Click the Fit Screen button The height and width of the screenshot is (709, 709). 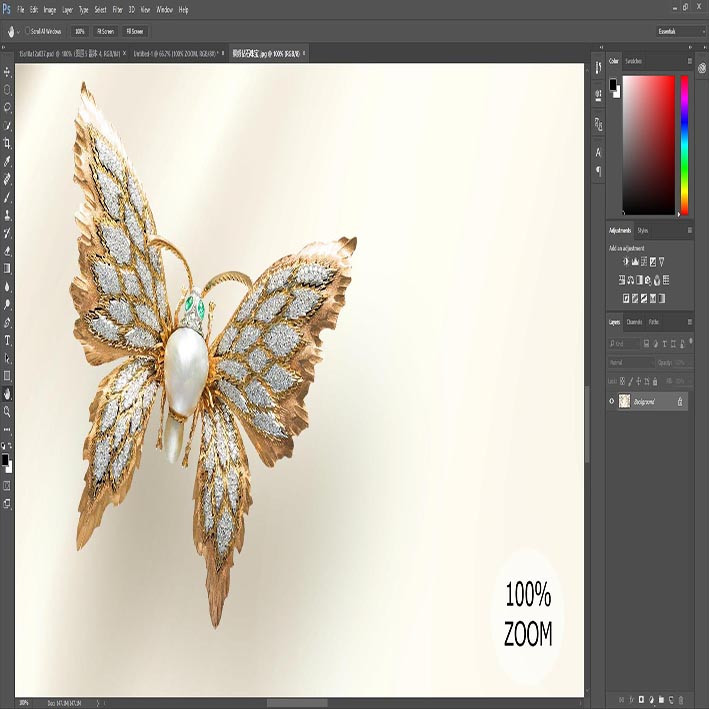pos(105,31)
